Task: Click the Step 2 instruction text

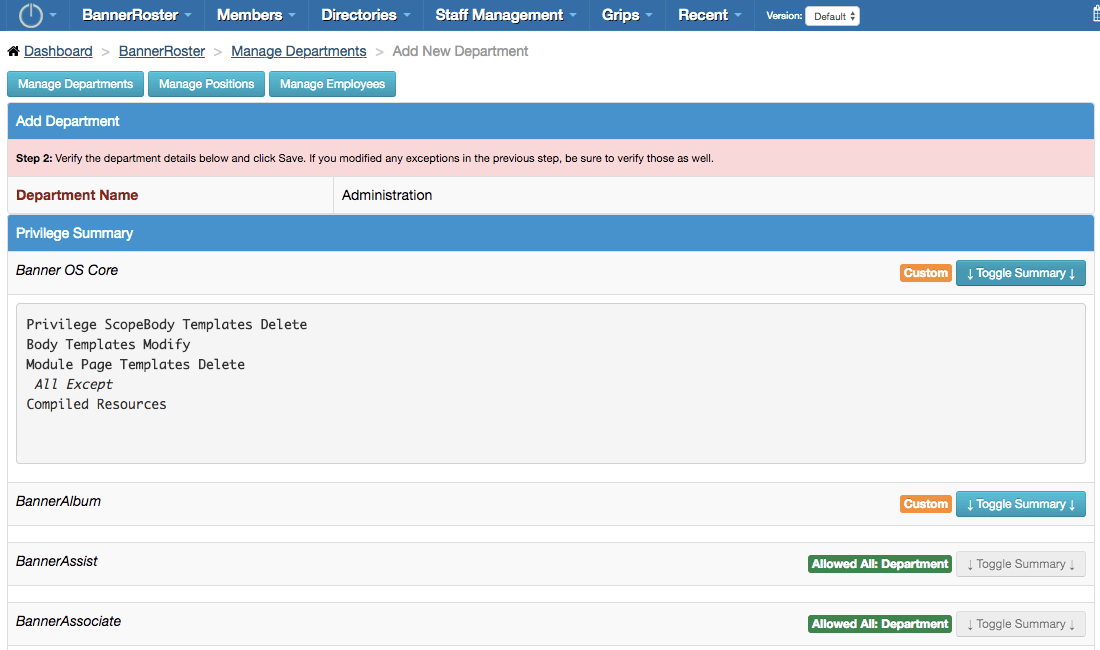Action: click(365, 158)
